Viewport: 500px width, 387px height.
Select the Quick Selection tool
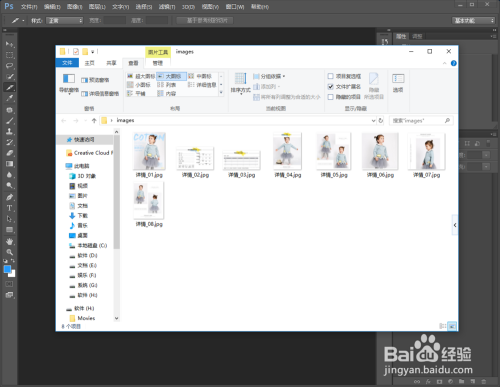[9, 77]
